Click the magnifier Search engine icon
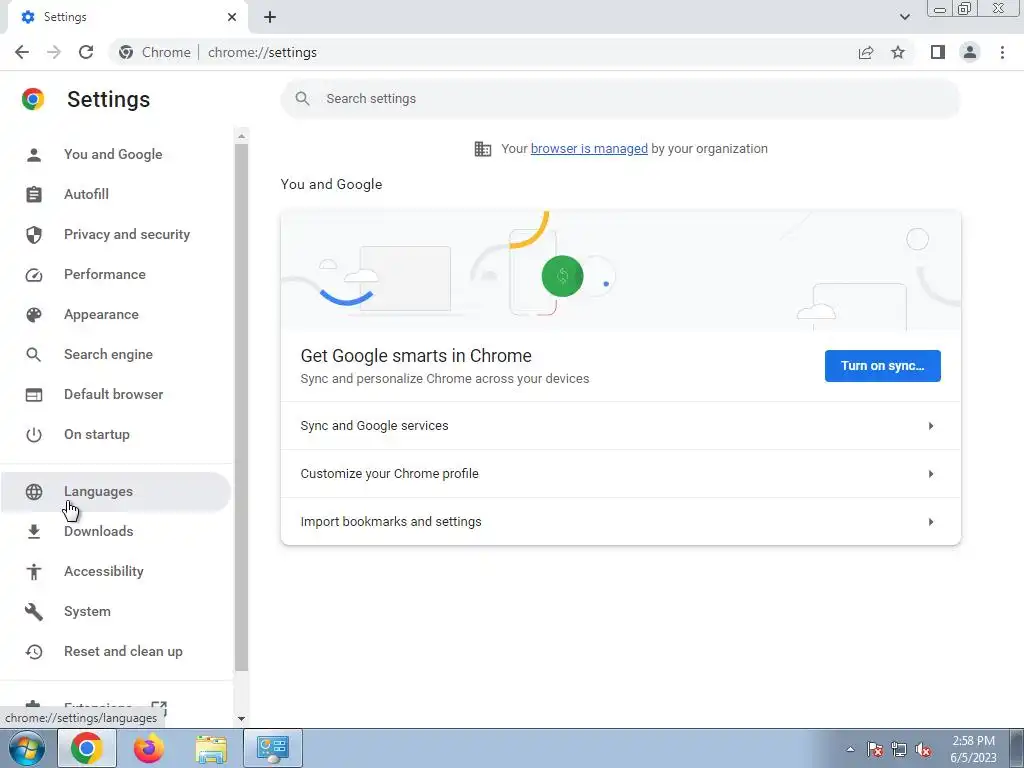This screenshot has height=768, width=1024. tap(34, 355)
